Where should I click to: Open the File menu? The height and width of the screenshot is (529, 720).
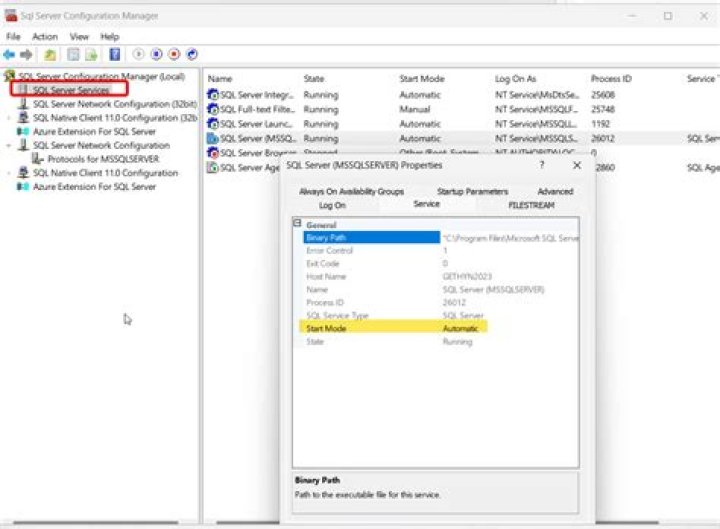[x=13, y=36]
